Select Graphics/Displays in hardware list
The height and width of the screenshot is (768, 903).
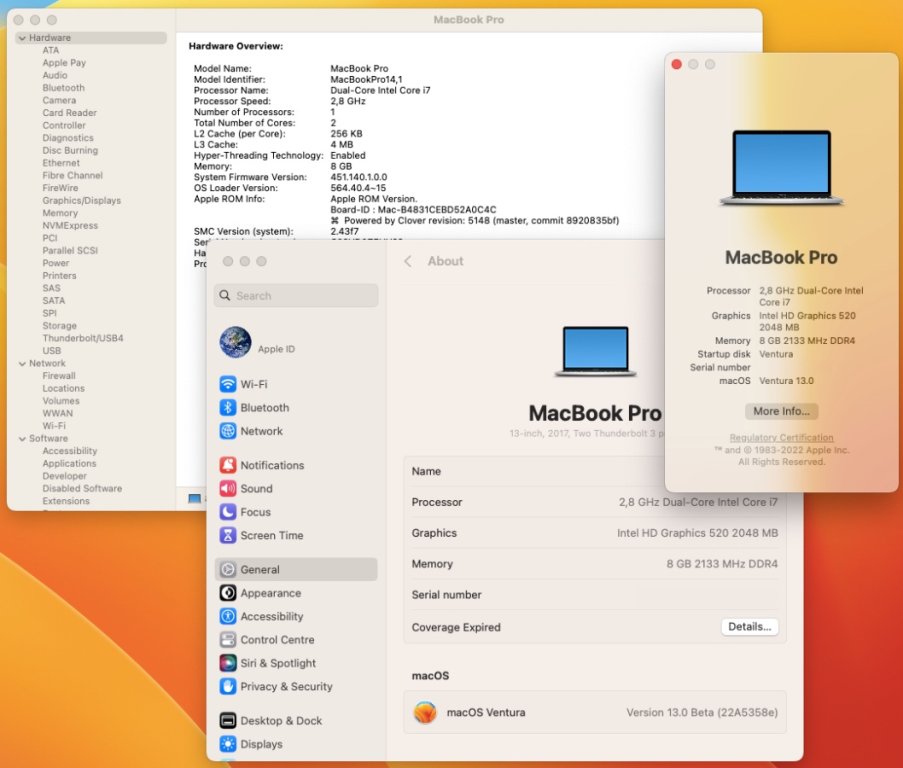coord(81,201)
